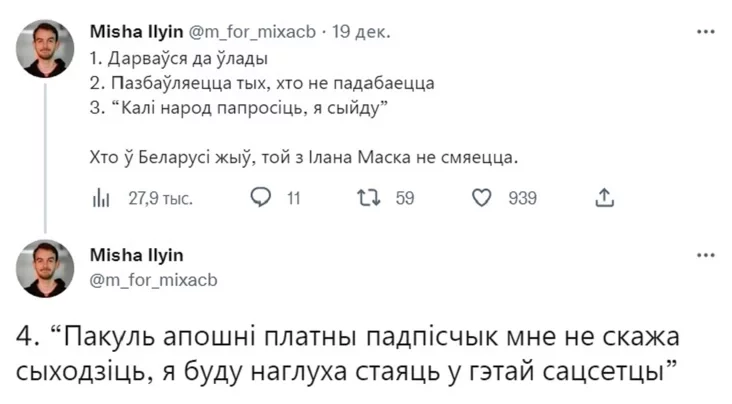This screenshot has height=404, width=732.
Task: Open Misha Ilyin name in the first tweet
Action: (x=136, y=31)
